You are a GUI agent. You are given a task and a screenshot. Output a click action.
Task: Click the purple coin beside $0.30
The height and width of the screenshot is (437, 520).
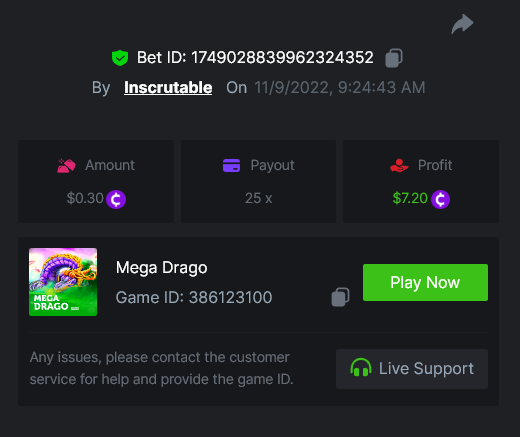(x=116, y=199)
